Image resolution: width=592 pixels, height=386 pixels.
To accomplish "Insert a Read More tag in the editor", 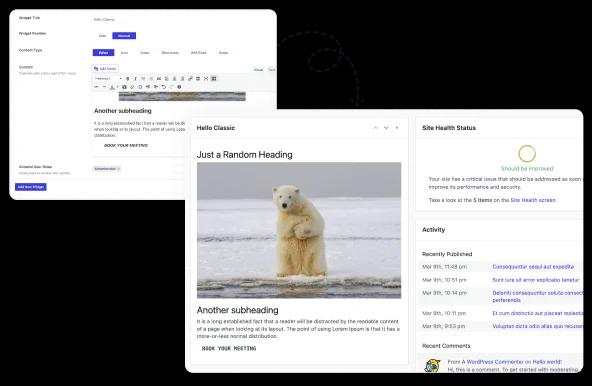I will click(198, 79).
